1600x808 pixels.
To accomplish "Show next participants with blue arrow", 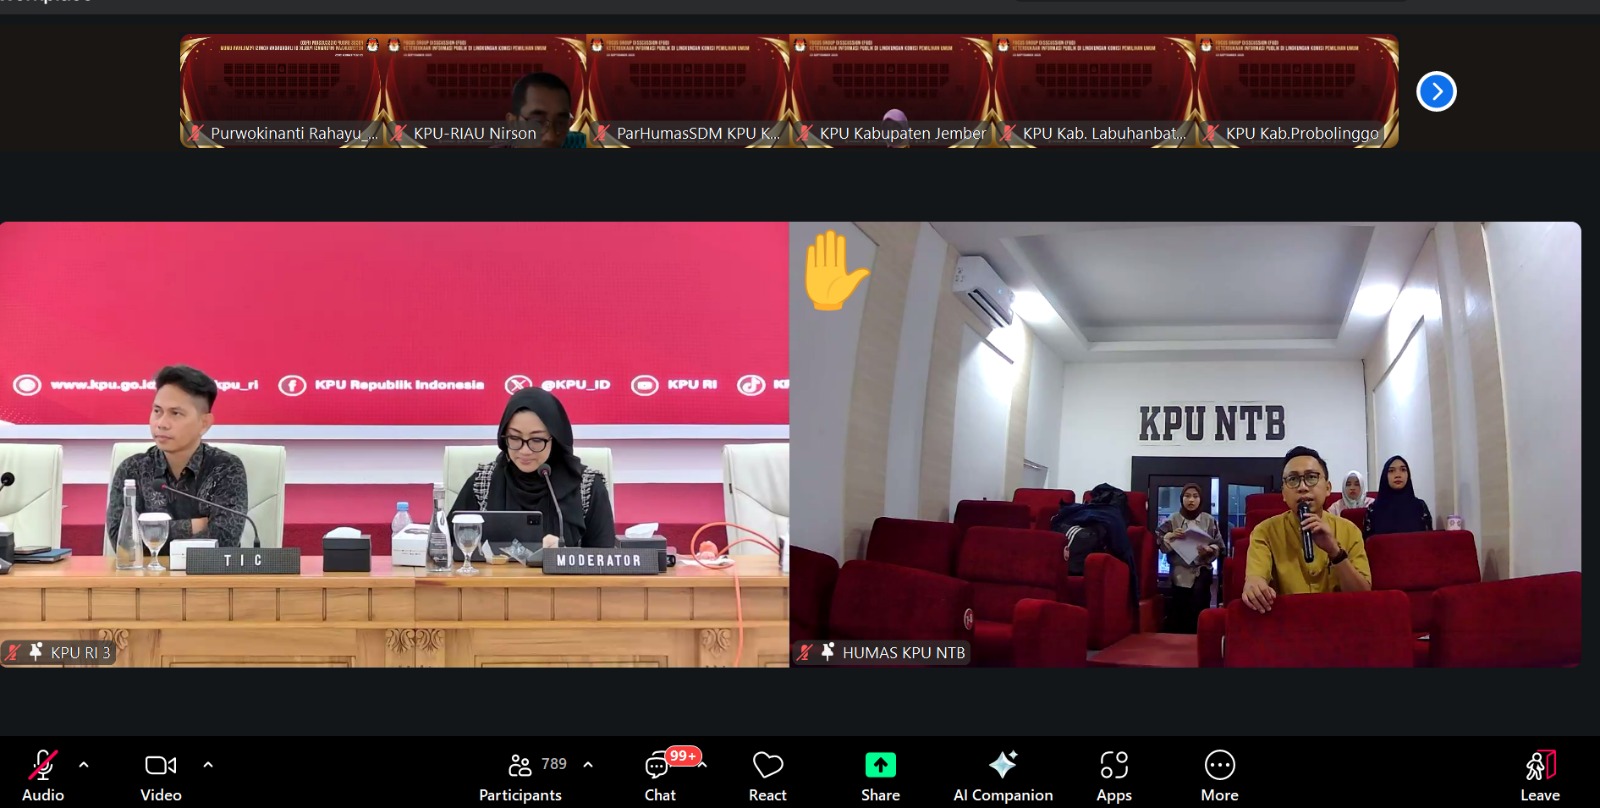I will tap(1436, 92).
